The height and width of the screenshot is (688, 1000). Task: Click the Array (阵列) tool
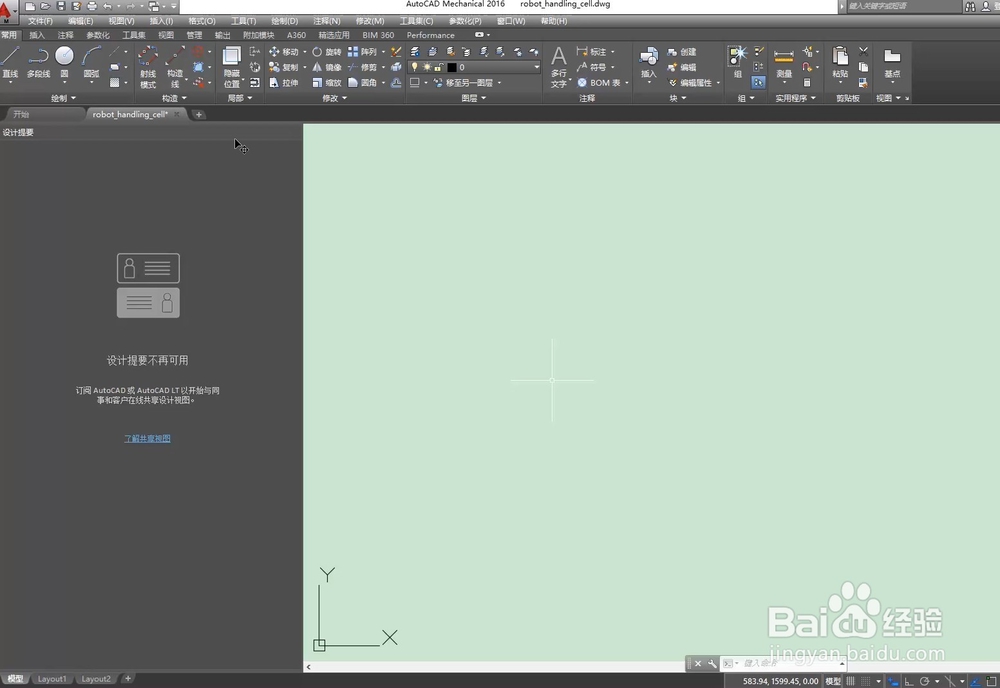tap(362, 52)
